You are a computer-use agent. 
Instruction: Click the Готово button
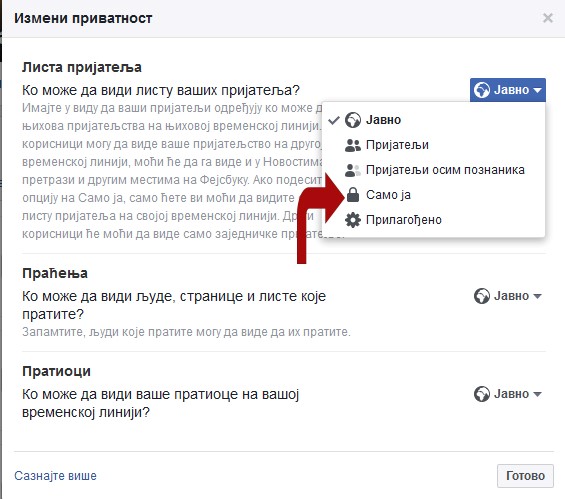pyautogui.click(x=525, y=476)
